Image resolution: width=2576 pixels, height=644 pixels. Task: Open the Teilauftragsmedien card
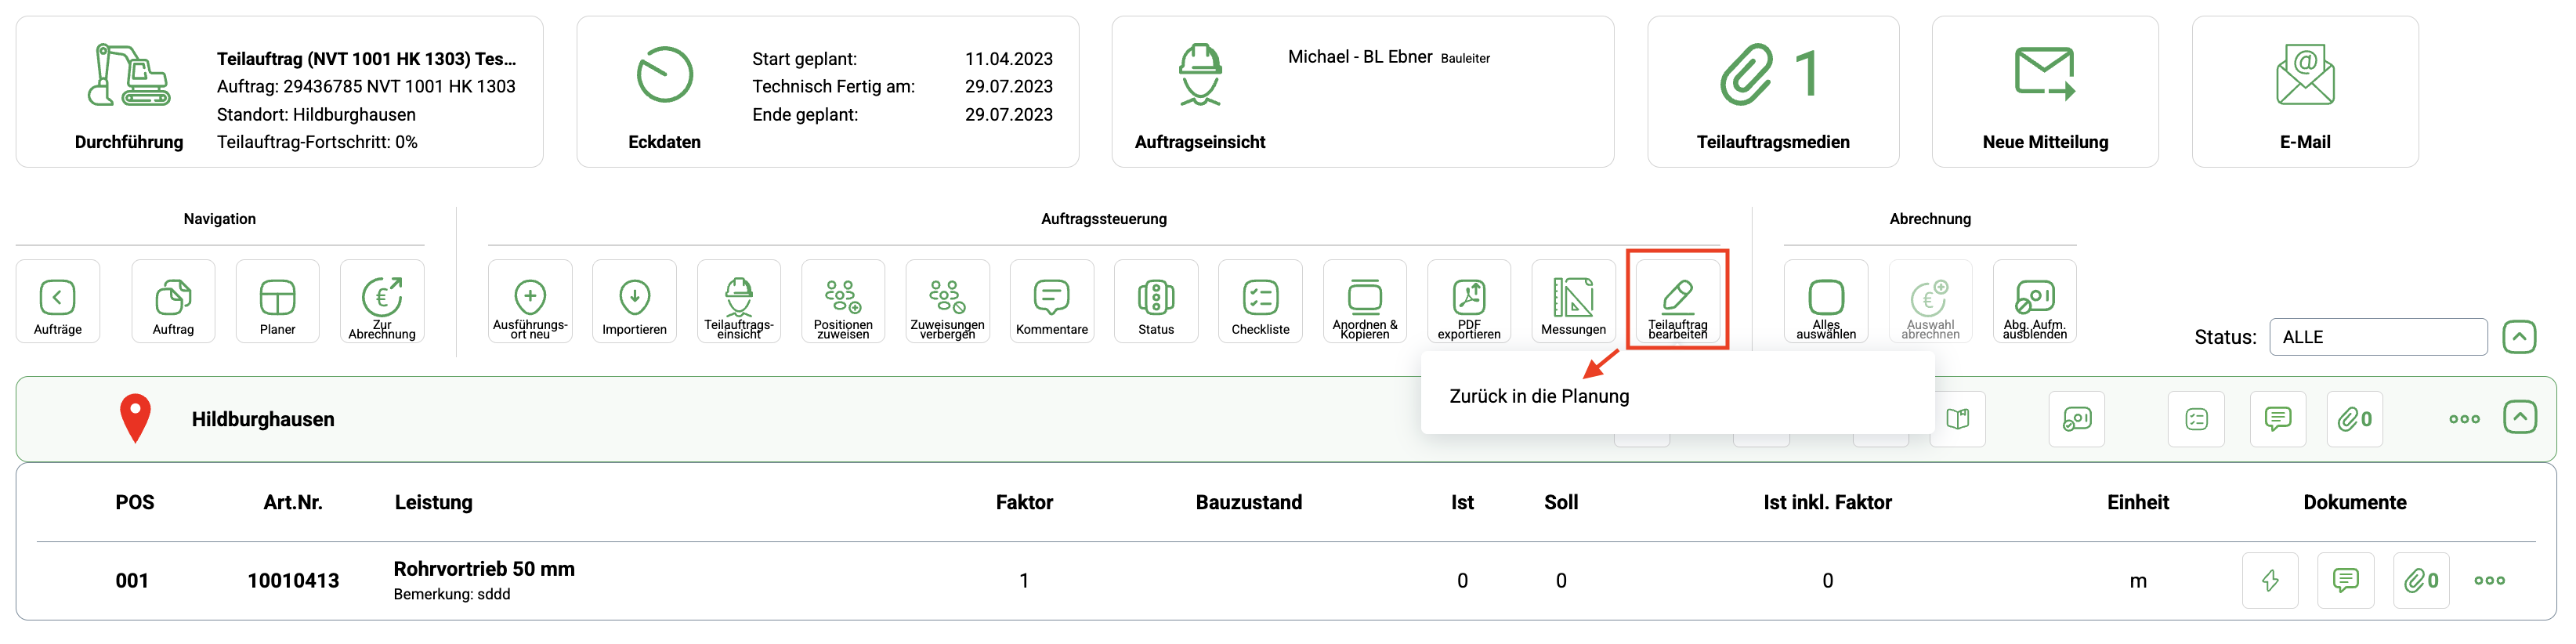click(1772, 92)
